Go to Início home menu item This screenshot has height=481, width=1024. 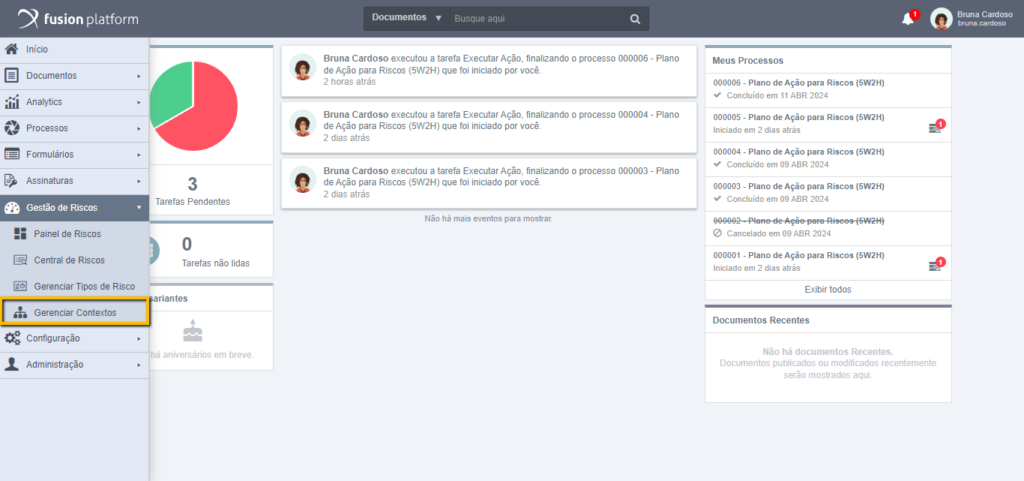[x=37, y=49]
